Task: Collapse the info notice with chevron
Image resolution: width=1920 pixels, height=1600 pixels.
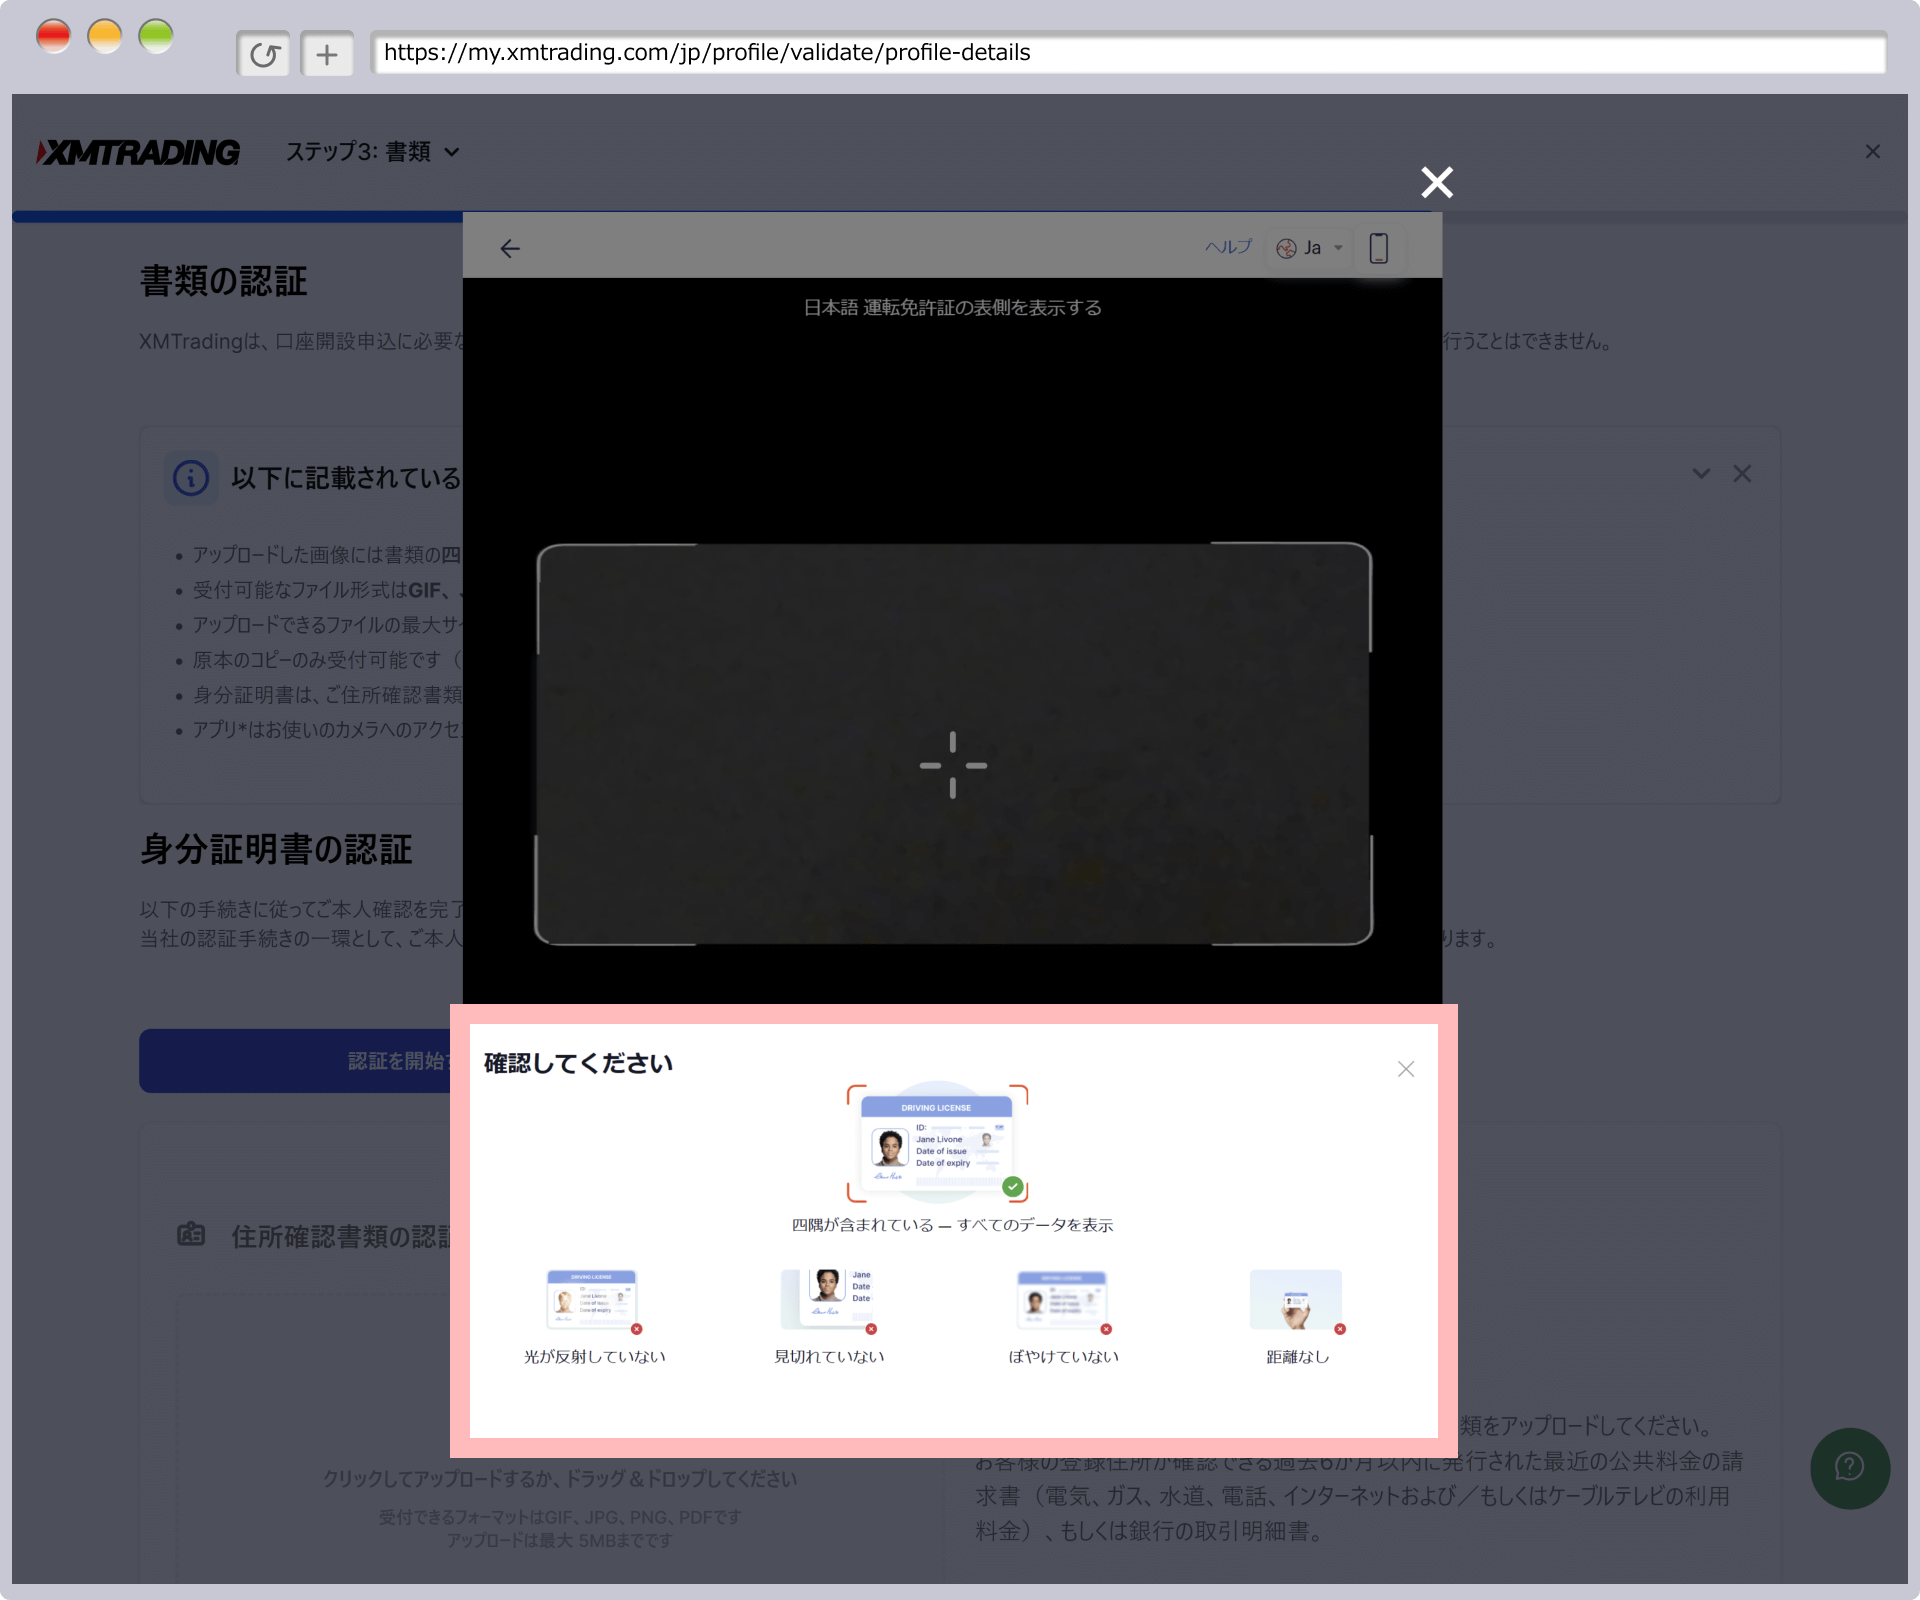Action: tap(1701, 473)
